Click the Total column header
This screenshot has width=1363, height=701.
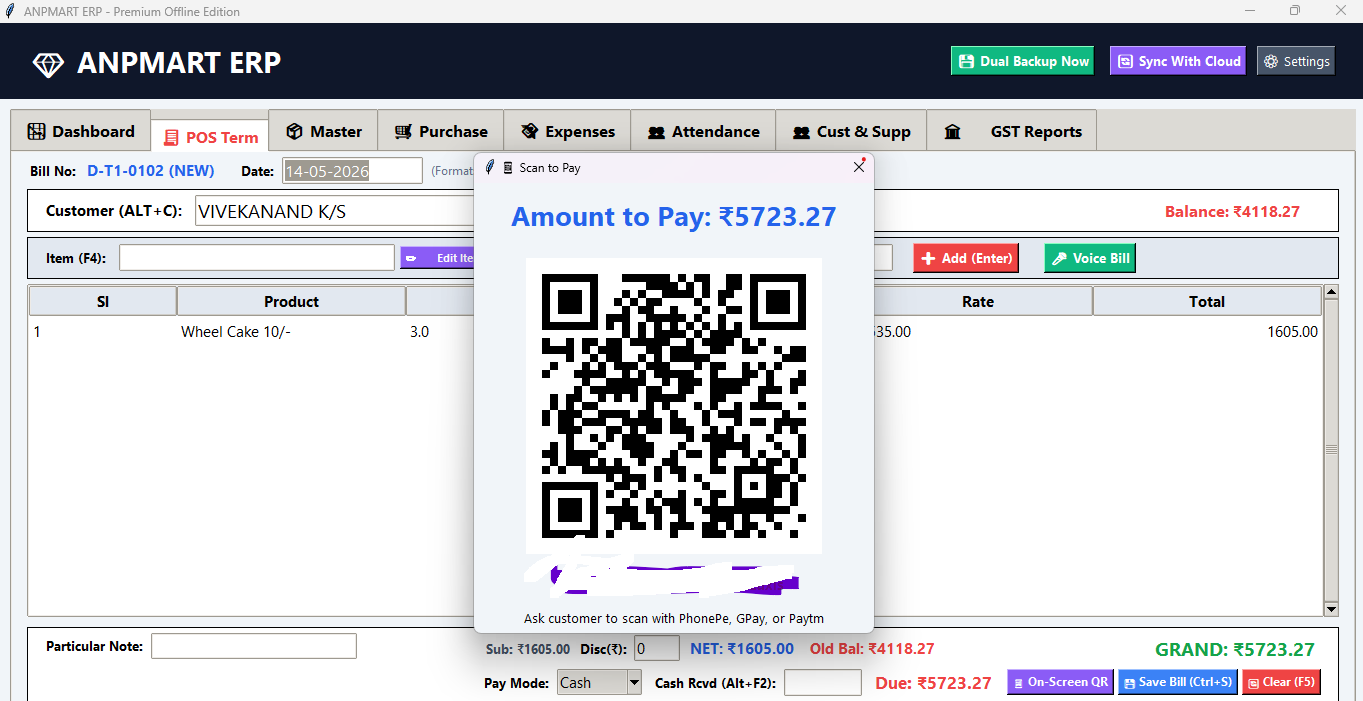click(1207, 301)
